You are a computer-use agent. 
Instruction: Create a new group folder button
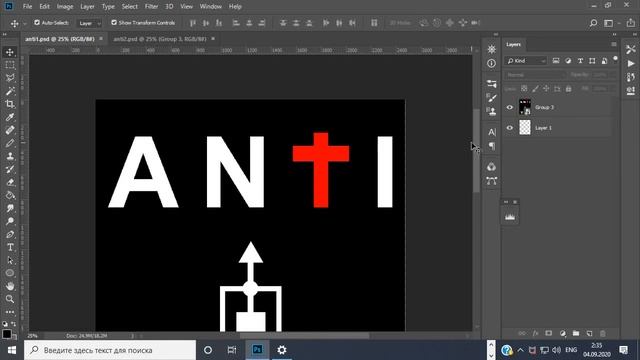(576, 333)
